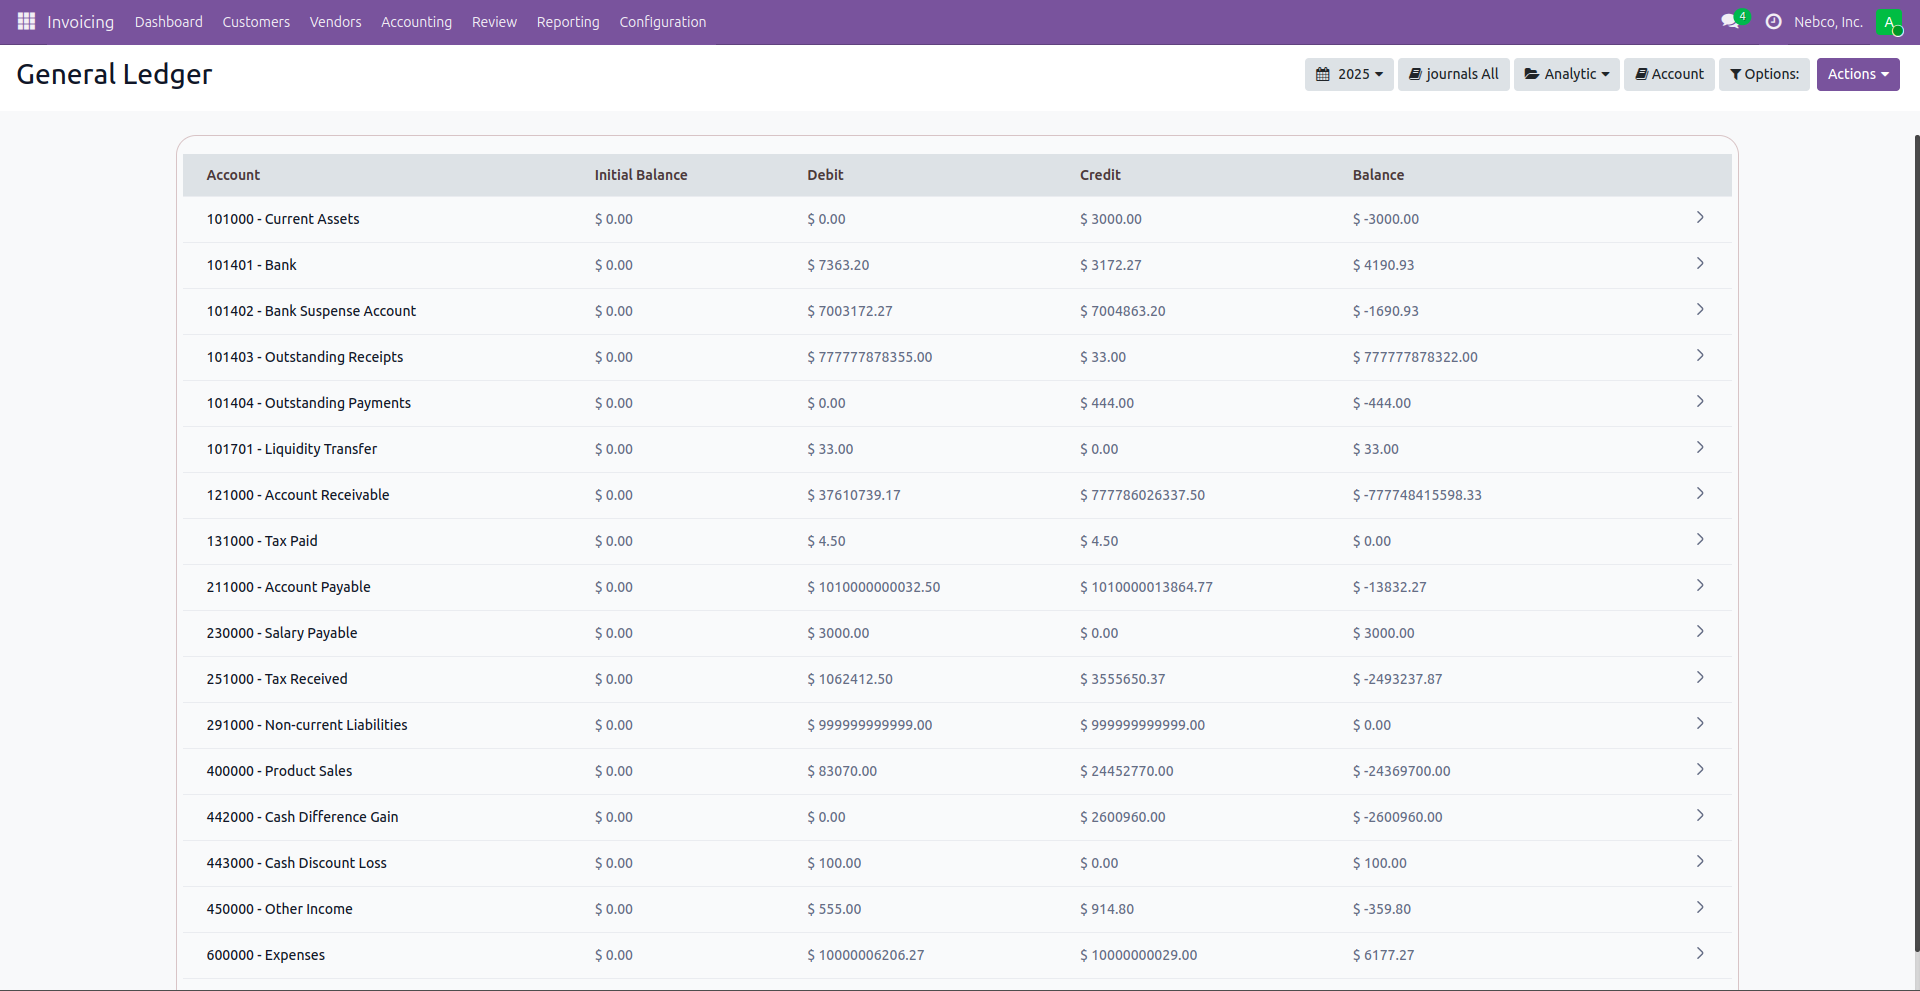This screenshot has height=991, width=1920.
Task: Expand the 101401 - Bank row chevron
Action: tap(1699, 264)
